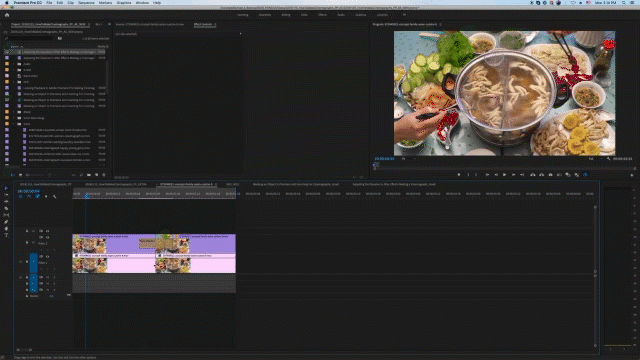Collapse the Stock bin

click(x=13, y=124)
